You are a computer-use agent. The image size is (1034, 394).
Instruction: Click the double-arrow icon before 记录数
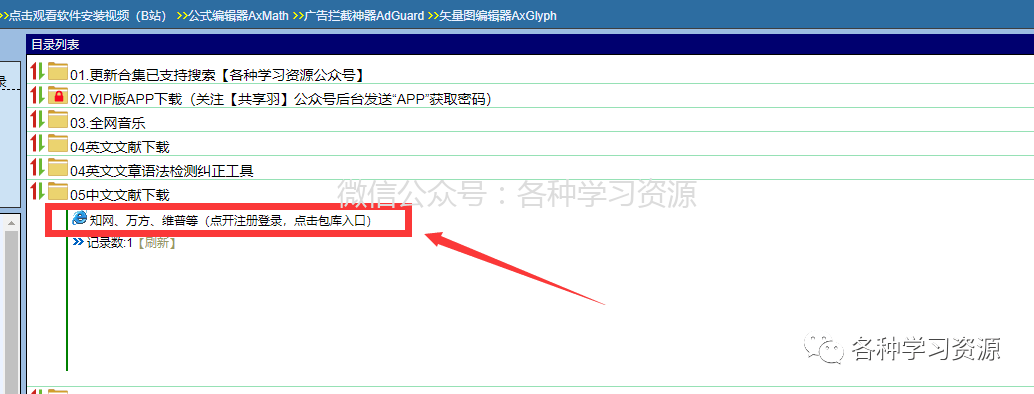(78, 242)
